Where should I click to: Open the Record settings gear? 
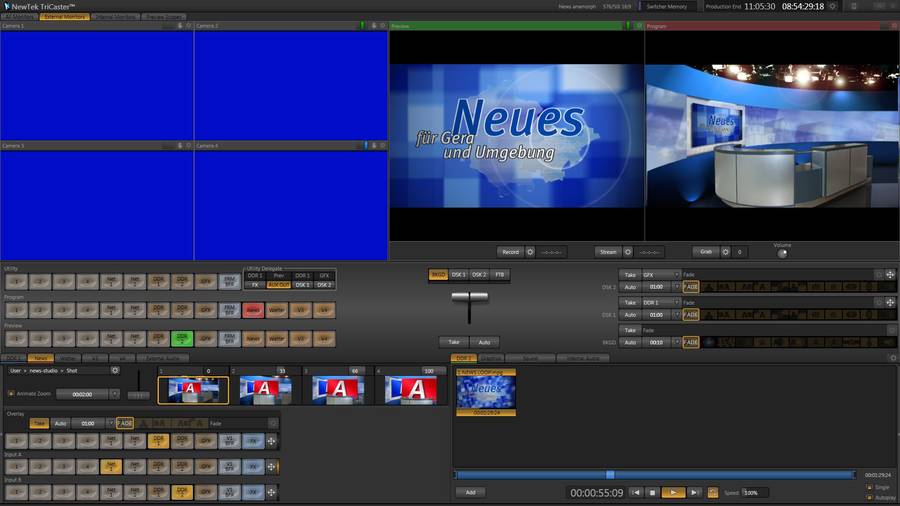tap(530, 252)
